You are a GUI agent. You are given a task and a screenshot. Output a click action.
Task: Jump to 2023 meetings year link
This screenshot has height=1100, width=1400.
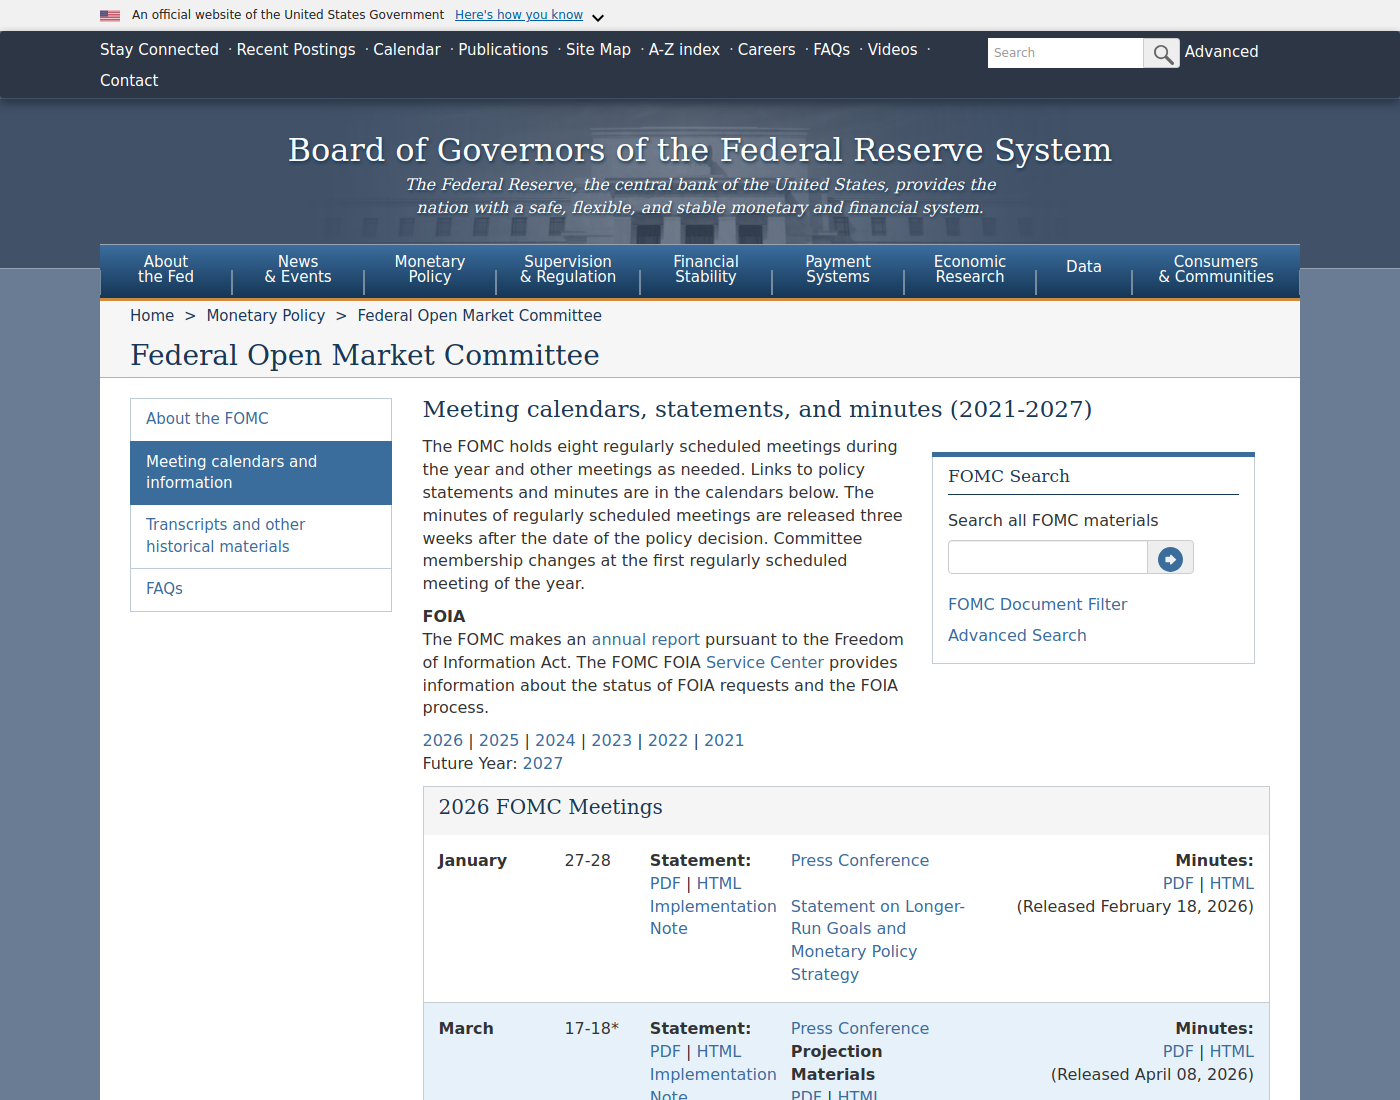point(612,741)
